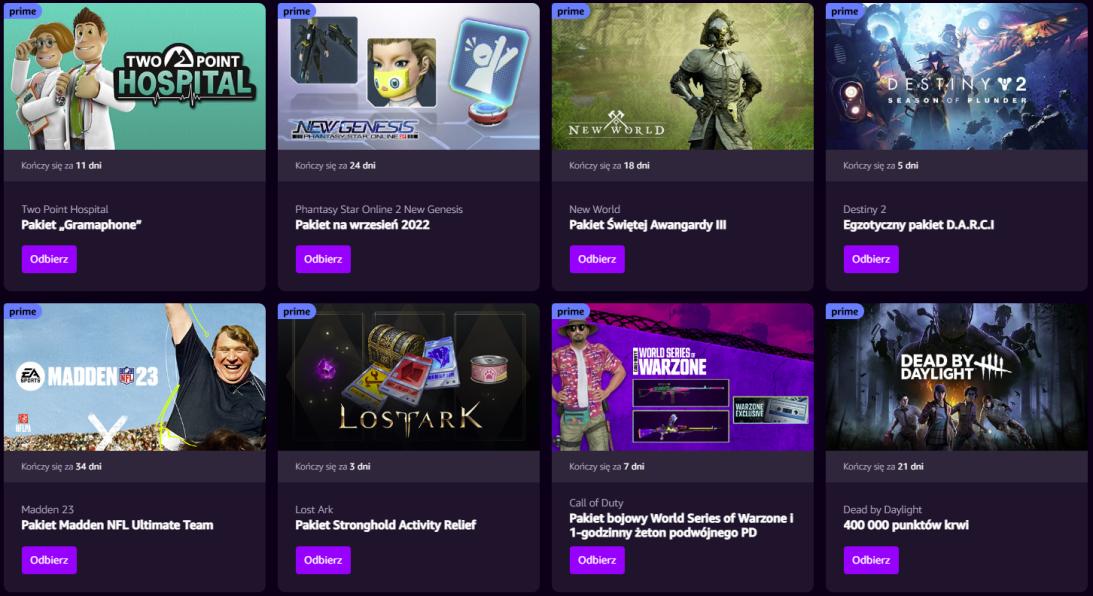Open the Pakiet Madden NFL Ultimate Team title link
Viewport: 1093px width, 596px height.
click(117, 525)
